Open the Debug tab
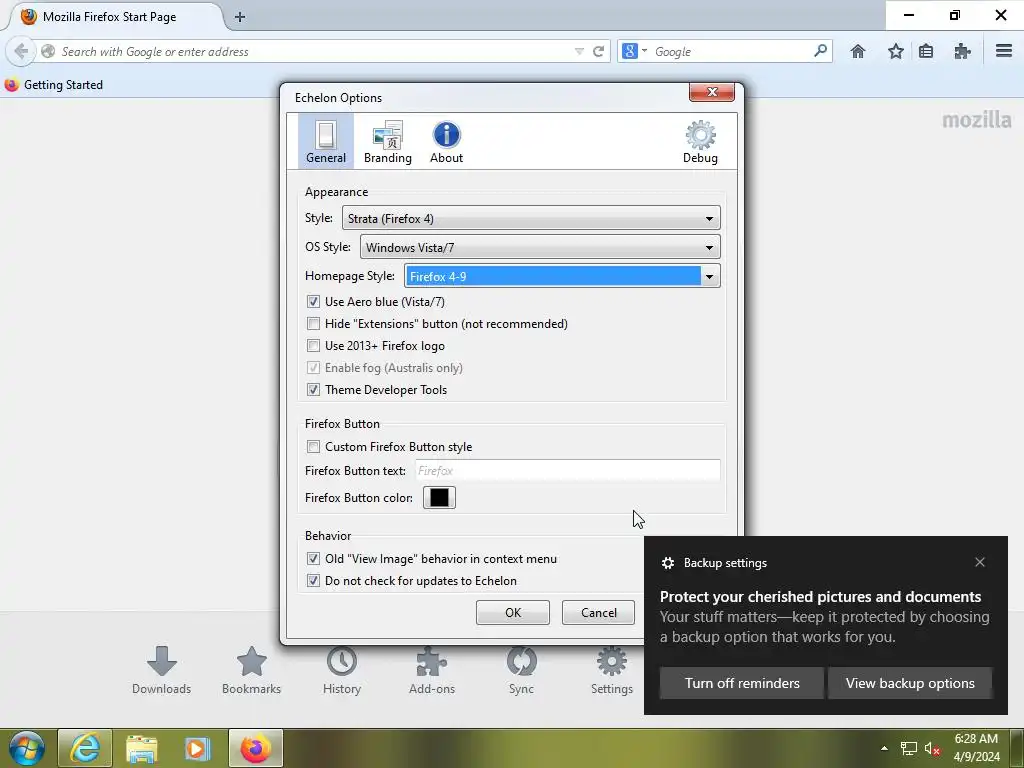The height and width of the screenshot is (768, 1024). [x=700, y=141]
